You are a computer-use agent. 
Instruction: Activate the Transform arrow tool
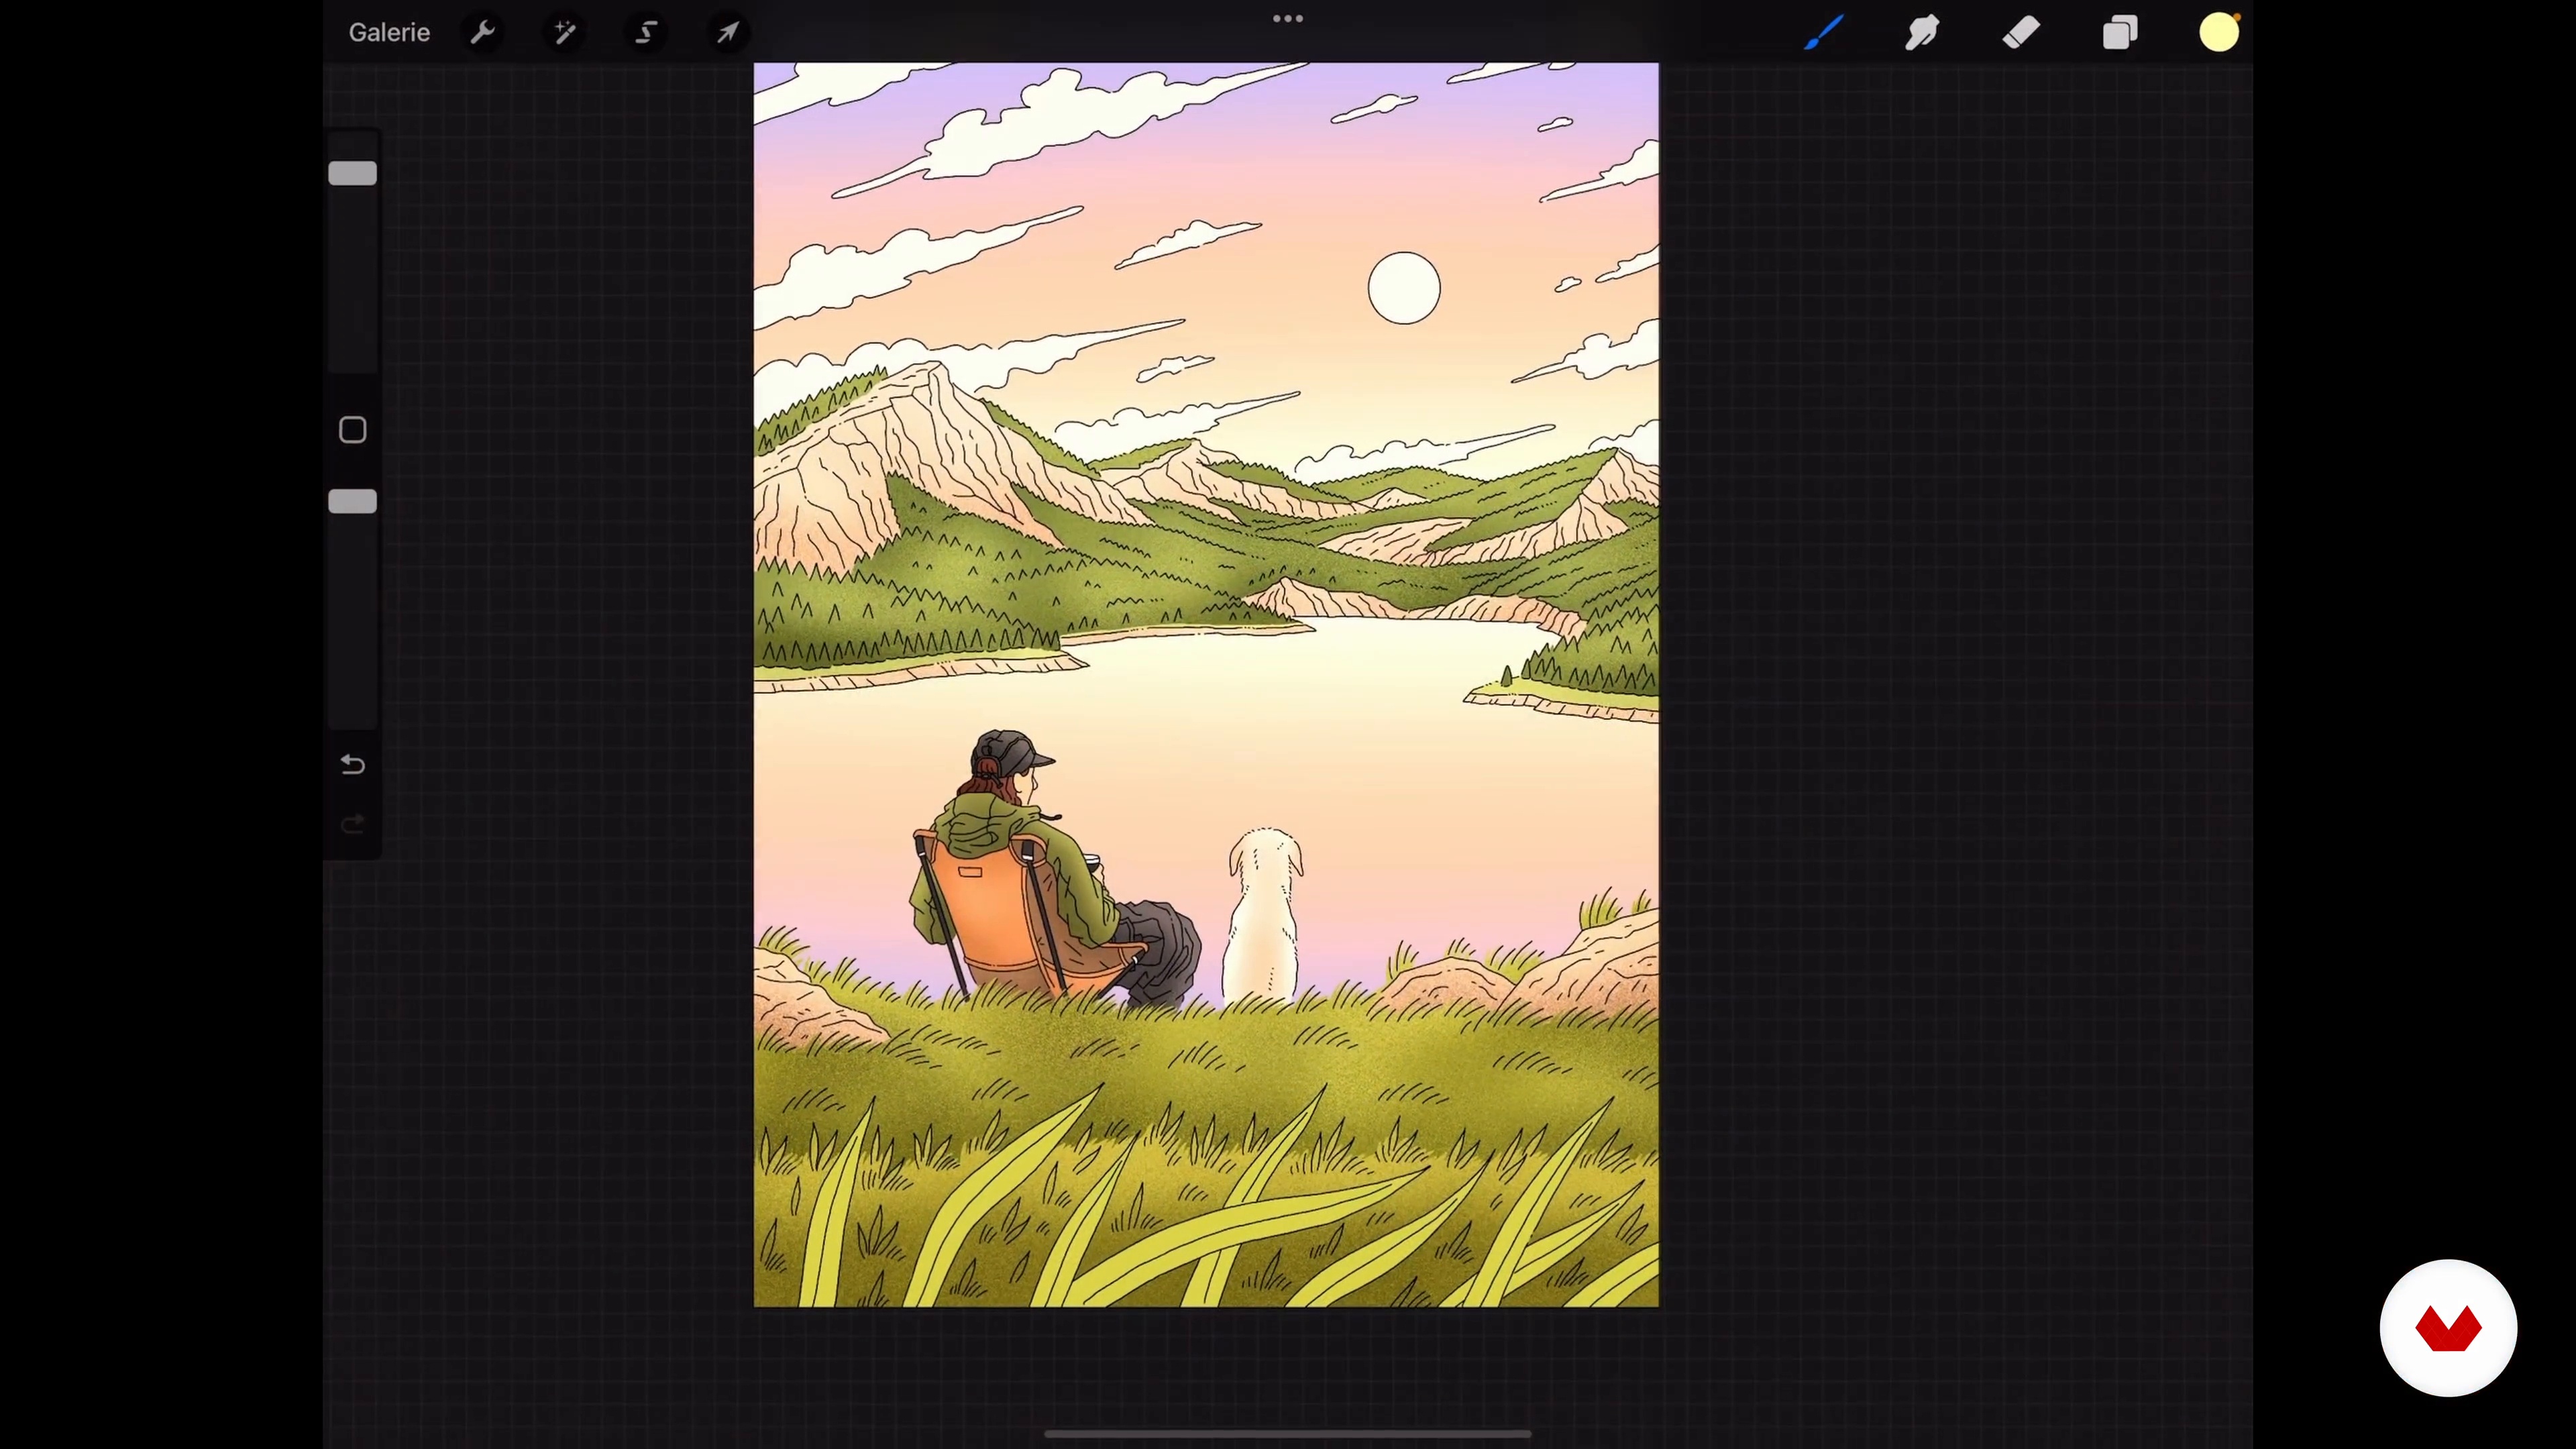coord(728,32)
